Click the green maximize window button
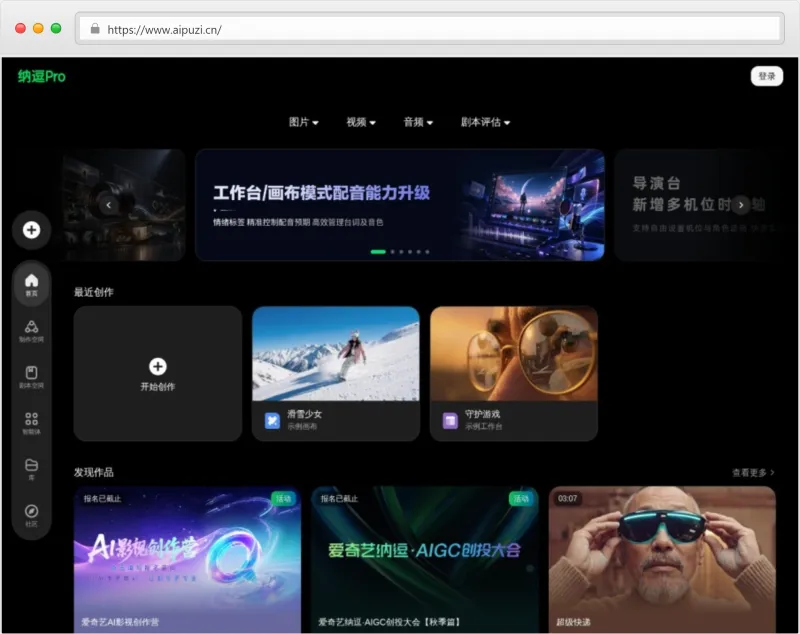Viewport: 800px width, 634px height. click(x=56, y=29)
